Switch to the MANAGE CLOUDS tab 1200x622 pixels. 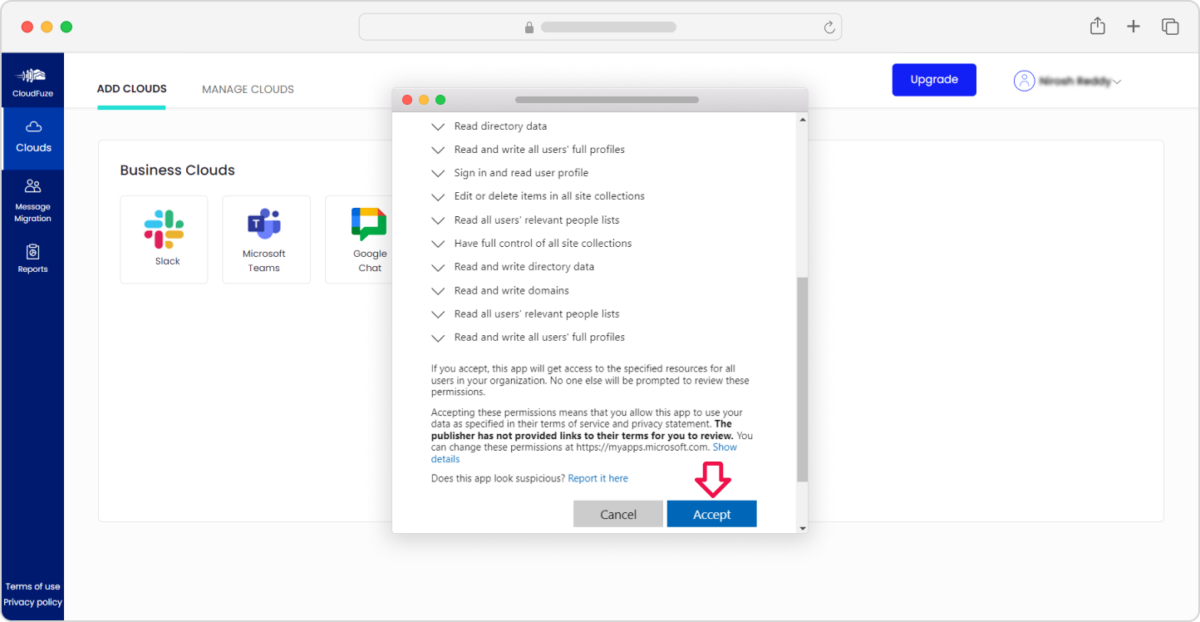pos(247,89)
